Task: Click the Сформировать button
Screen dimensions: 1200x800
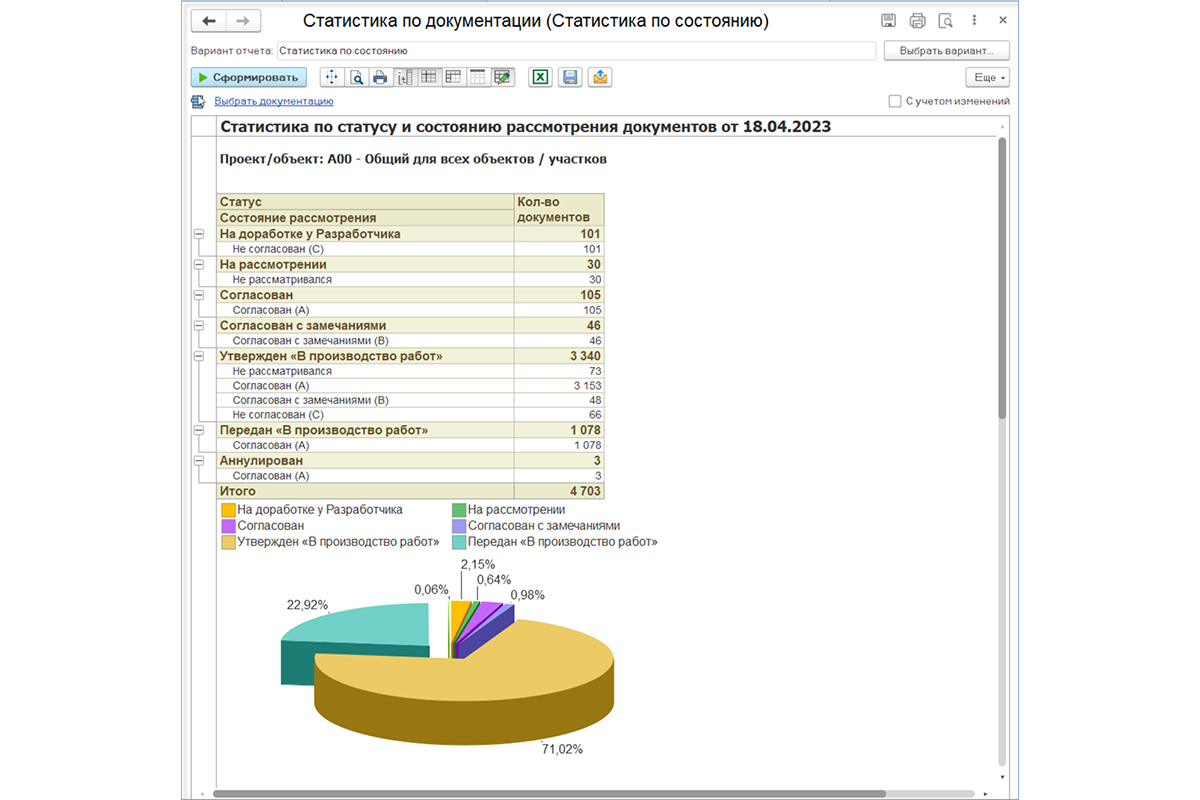Action: 249,77
